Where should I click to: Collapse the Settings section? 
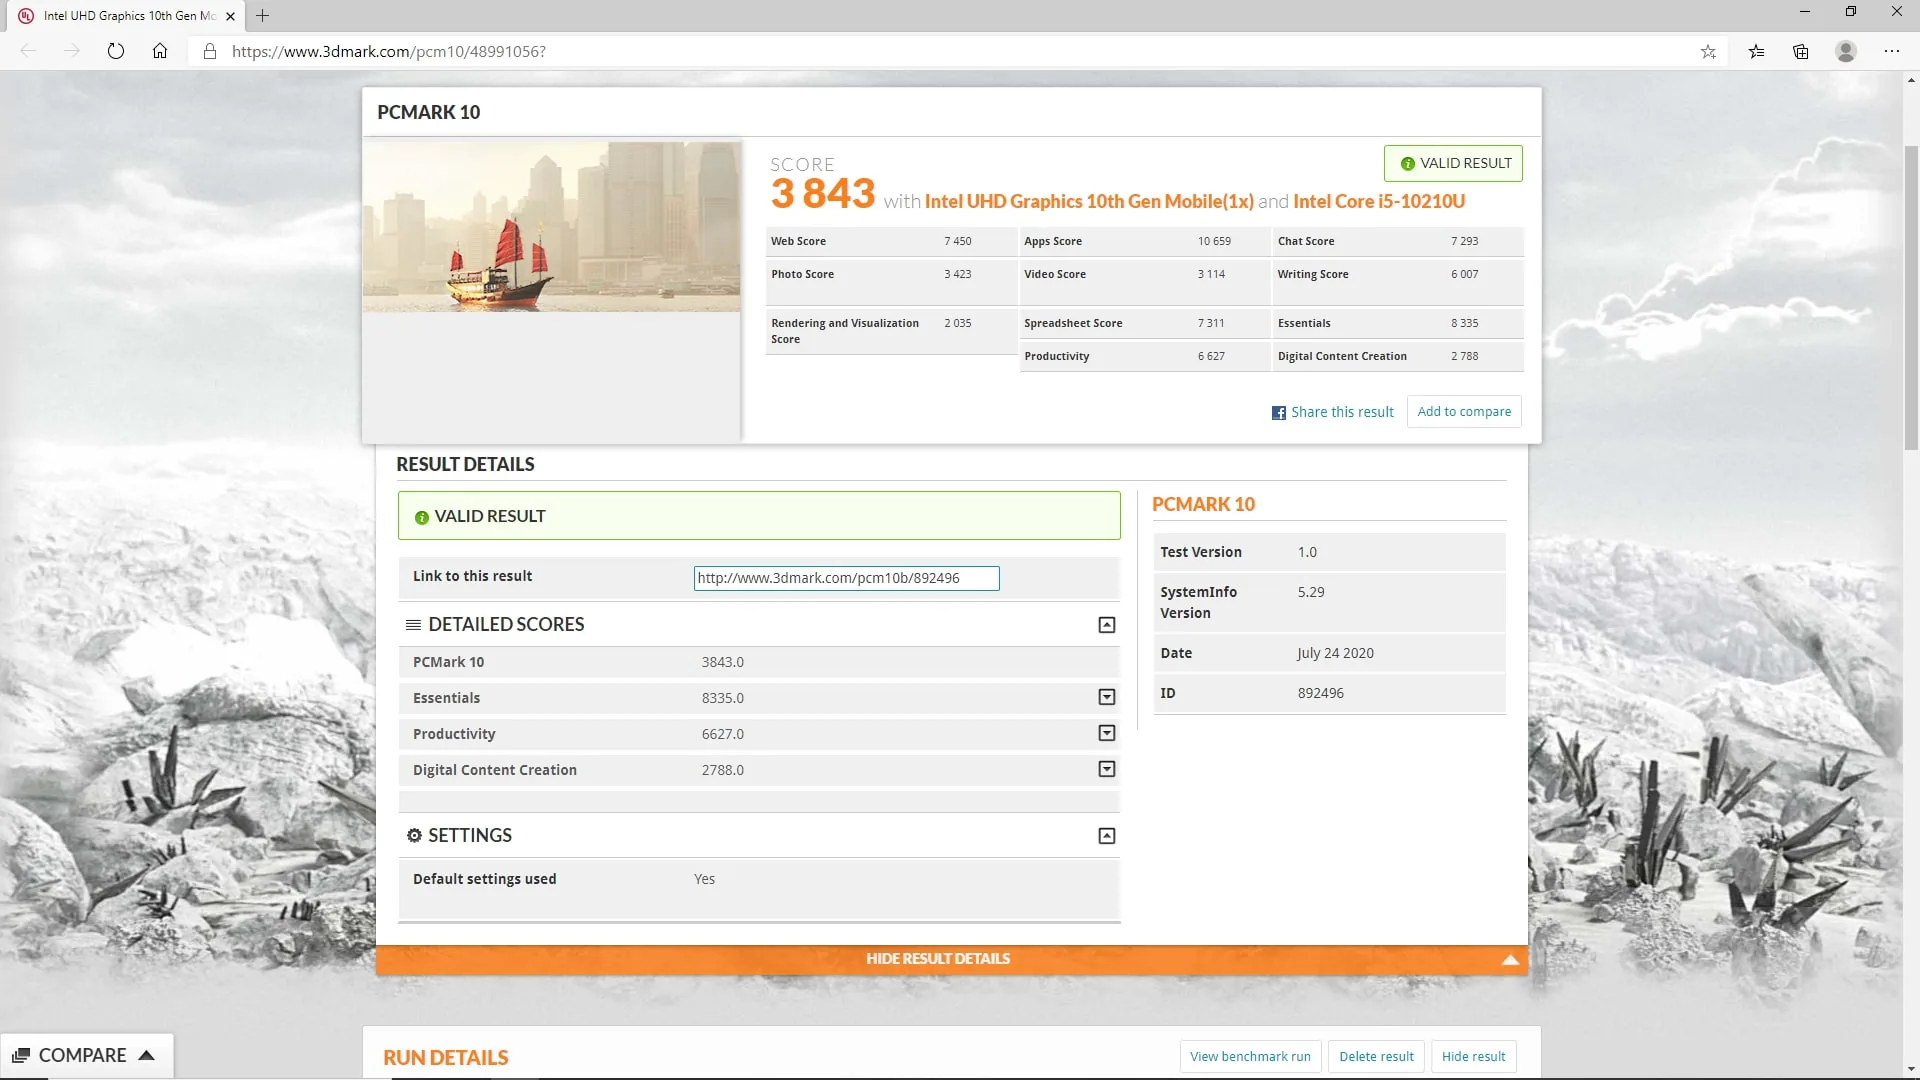(x=1107, y=836)
